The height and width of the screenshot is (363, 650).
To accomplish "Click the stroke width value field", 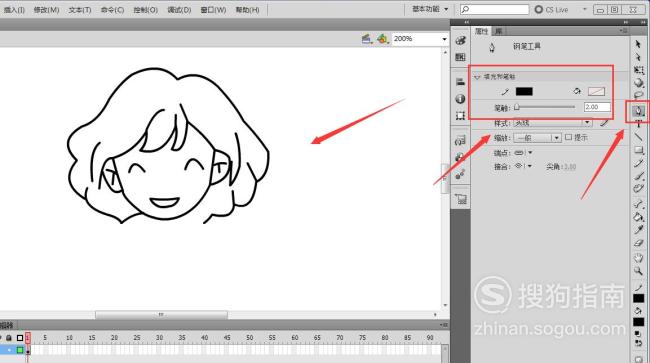I will (x=597, y=107).
